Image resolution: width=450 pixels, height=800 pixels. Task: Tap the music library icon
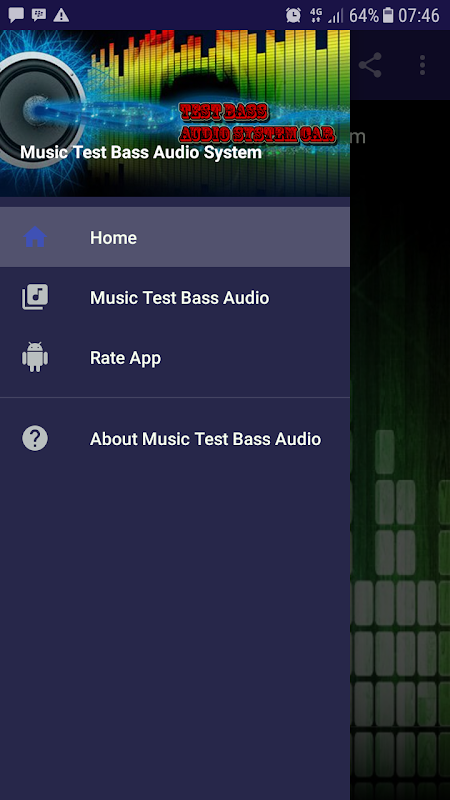pos(35,297)
